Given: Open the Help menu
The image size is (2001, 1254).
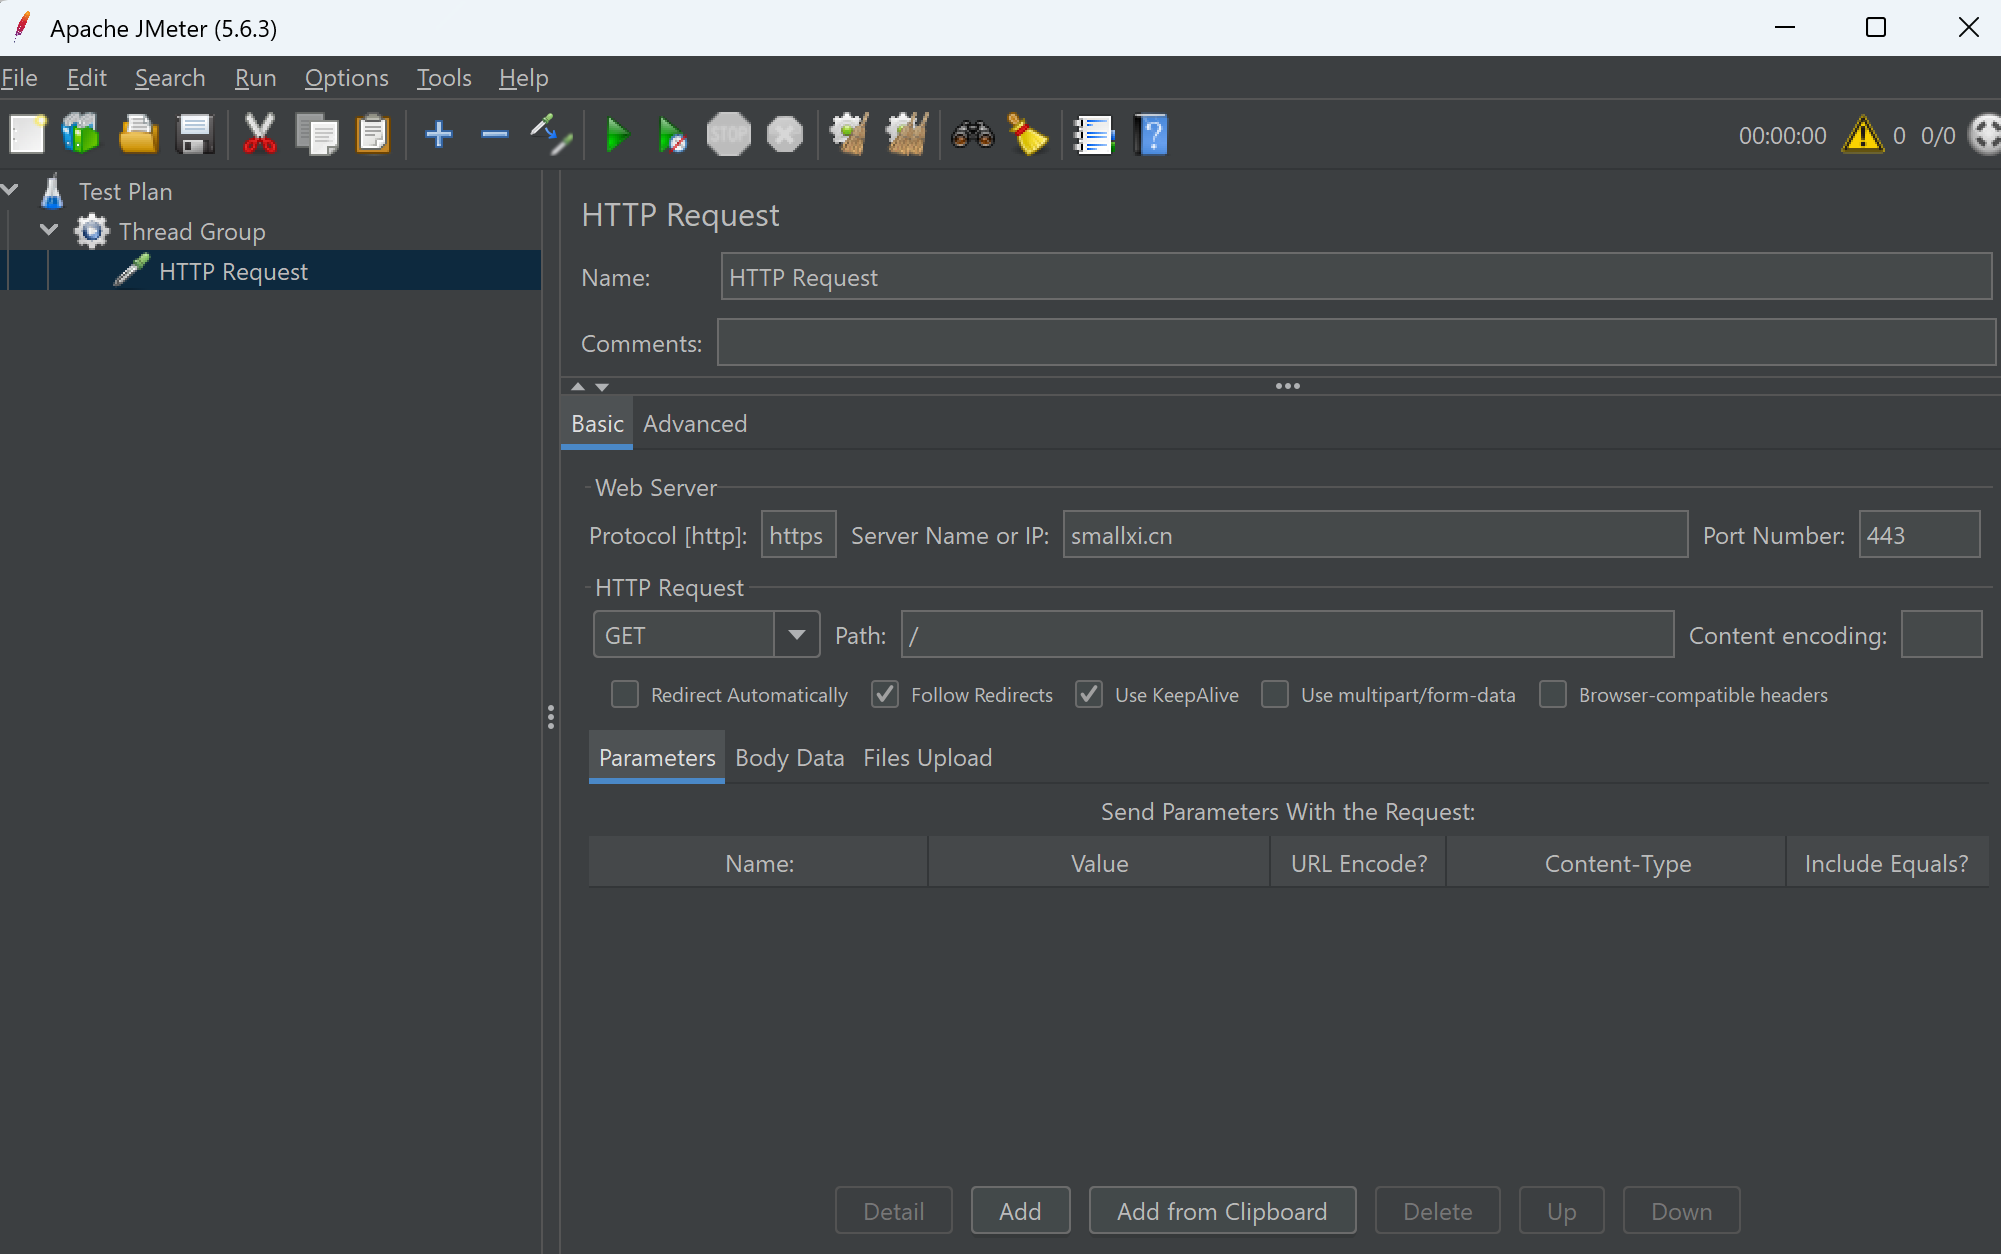Looking at the screenshot, I should click(x=523, y=78).
